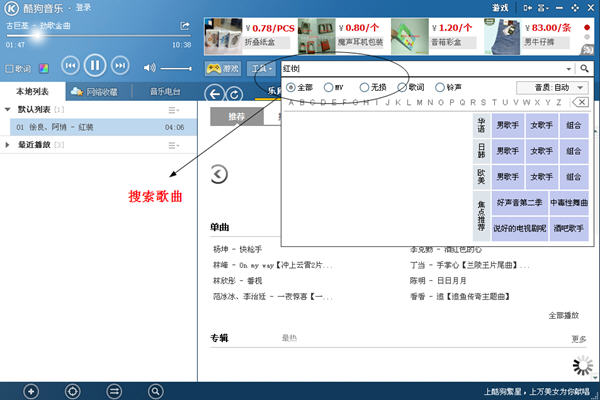Screen dimensions: 600x400
Task: Select the MV radio option
Action: click(327, 88)
